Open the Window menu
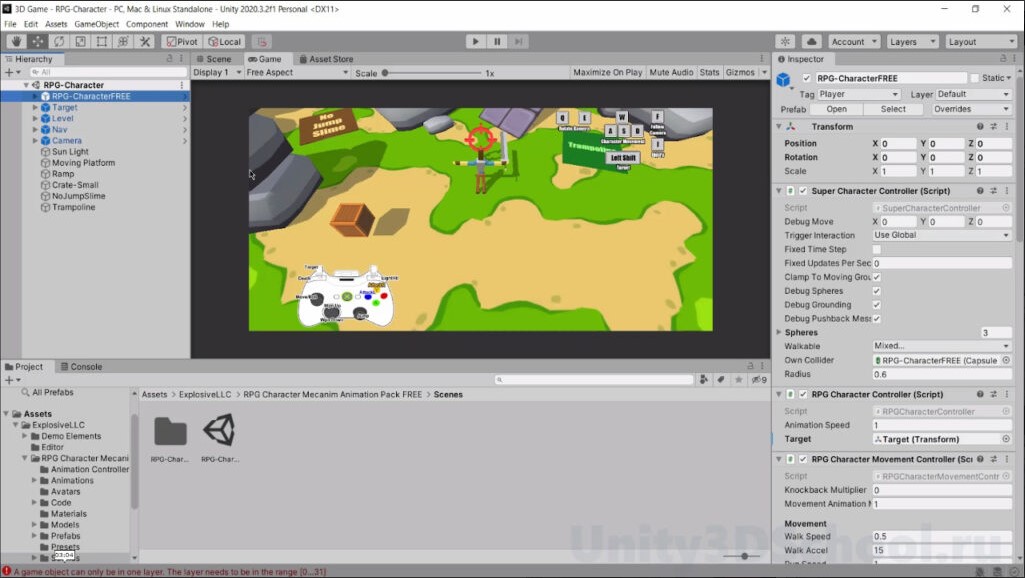1025x578 pixels. click(x=190, y=24)
